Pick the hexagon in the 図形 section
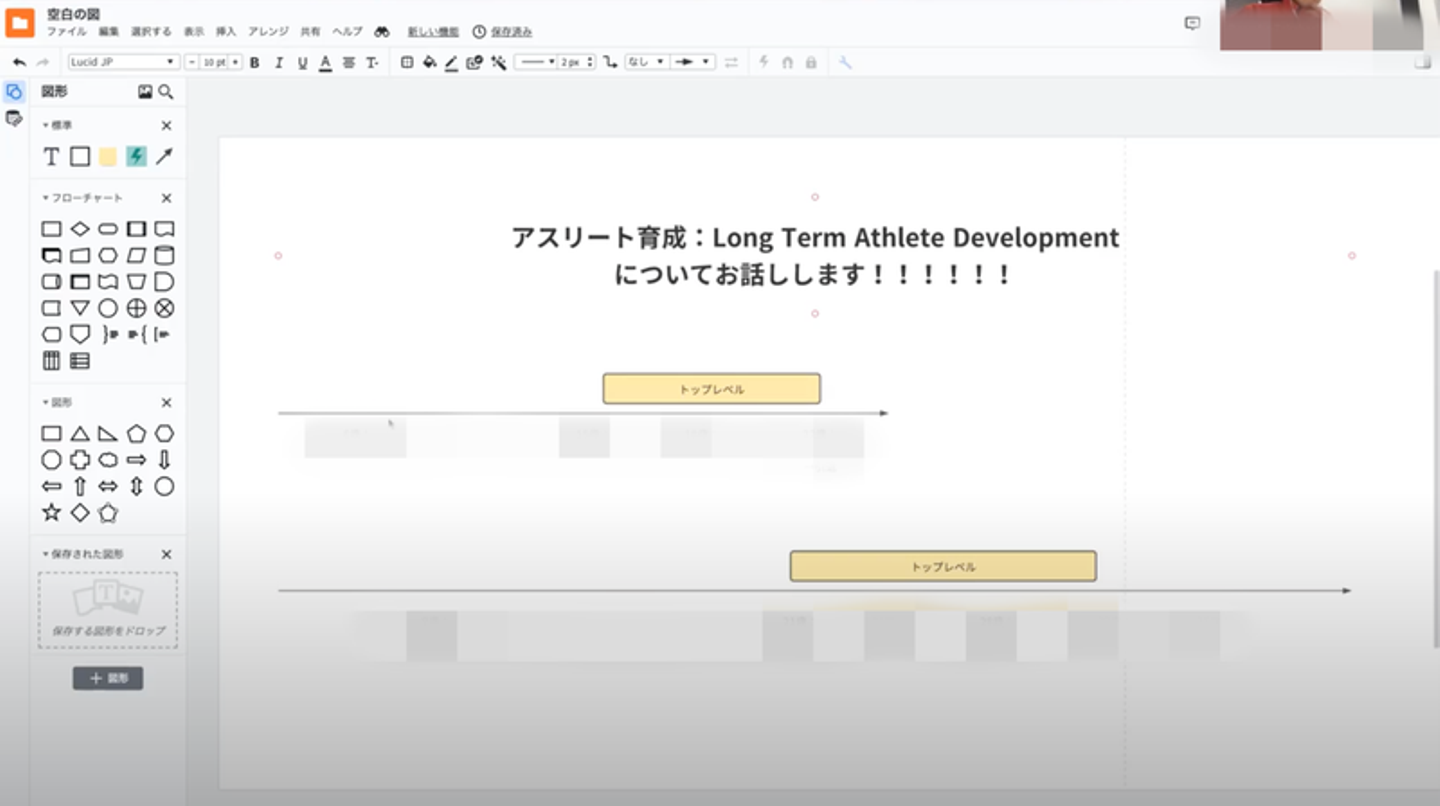Image resolution: width=1440 pixels, height=806 pixels. click(164, 434)
